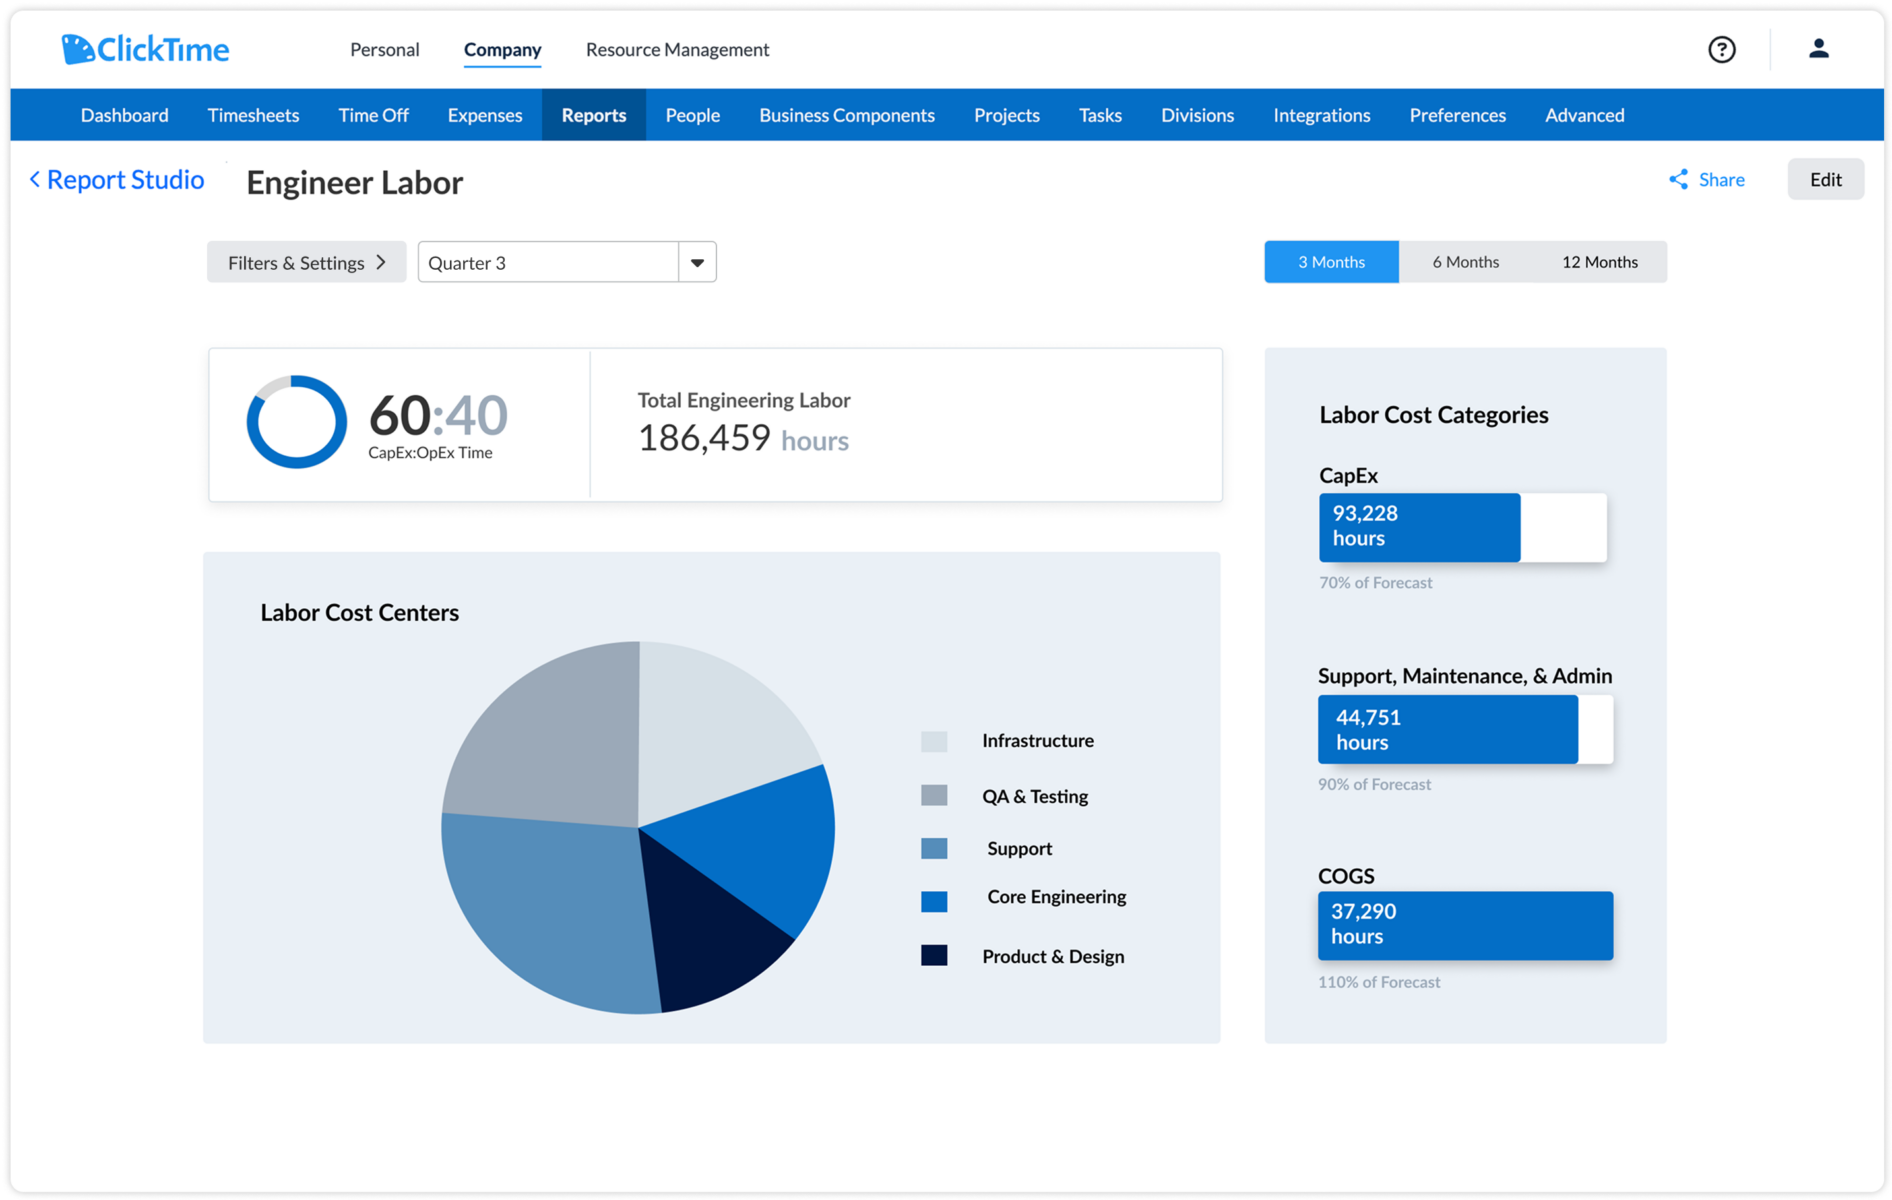
Task: Click the CapEx hours progress bar
Action: tap(1462, 527)
